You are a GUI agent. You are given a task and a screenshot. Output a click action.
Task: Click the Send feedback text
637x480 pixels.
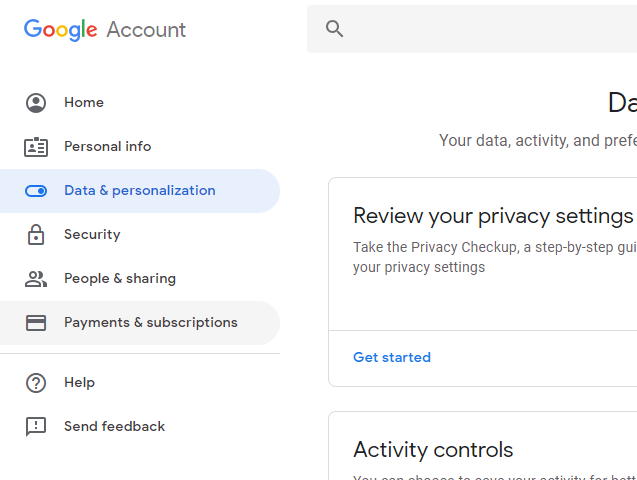115,426
